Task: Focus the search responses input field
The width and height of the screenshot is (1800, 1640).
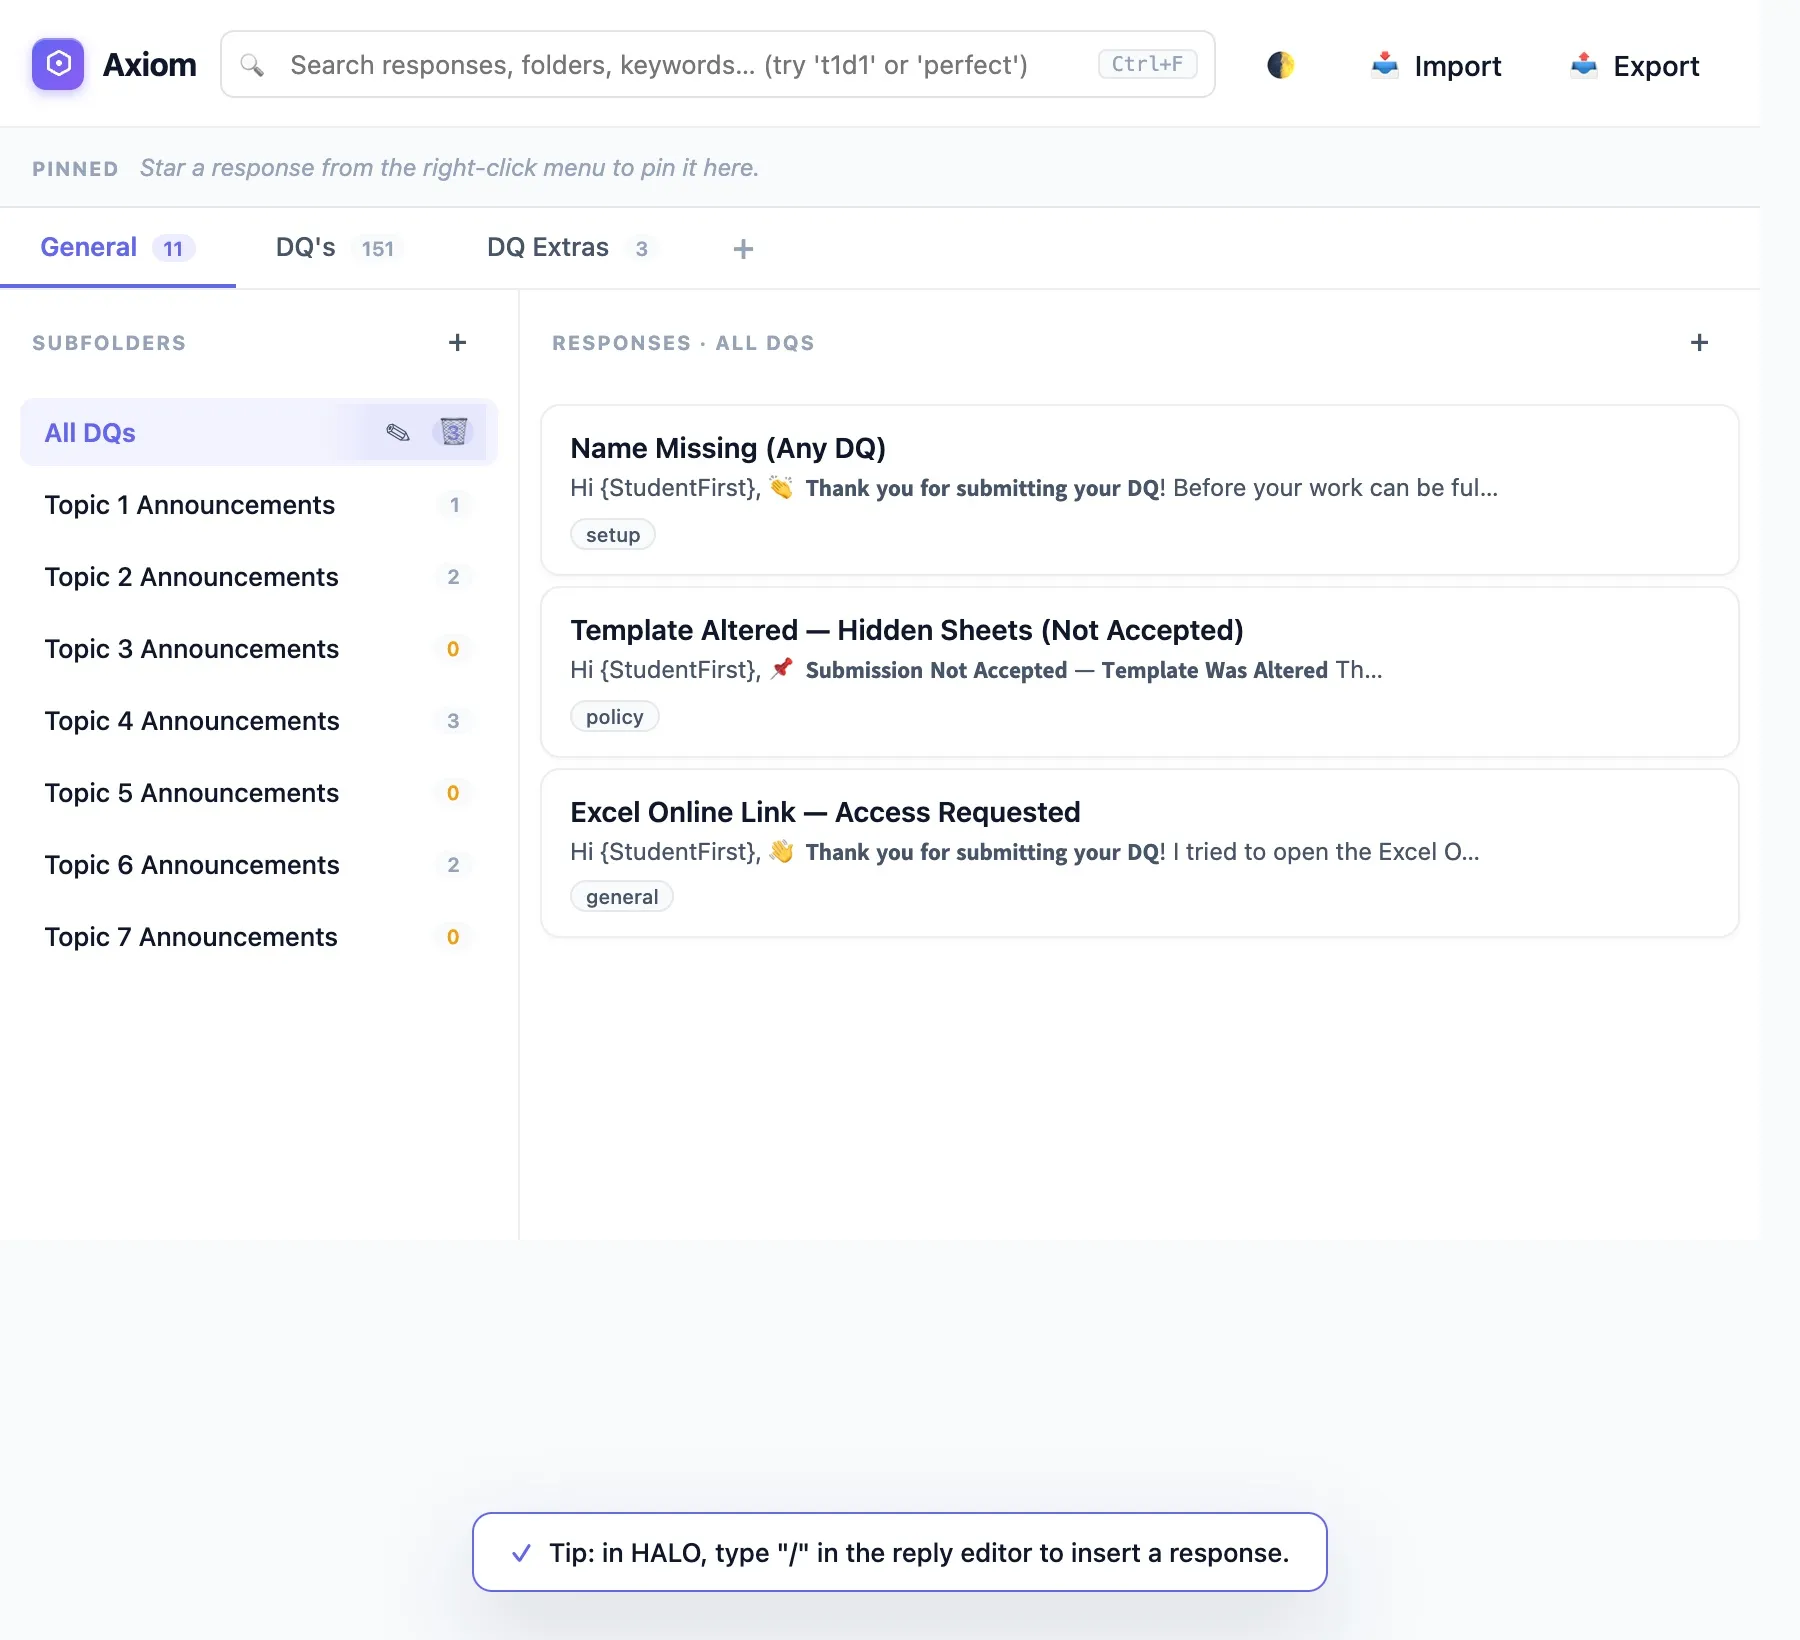Action: (718, 64)
